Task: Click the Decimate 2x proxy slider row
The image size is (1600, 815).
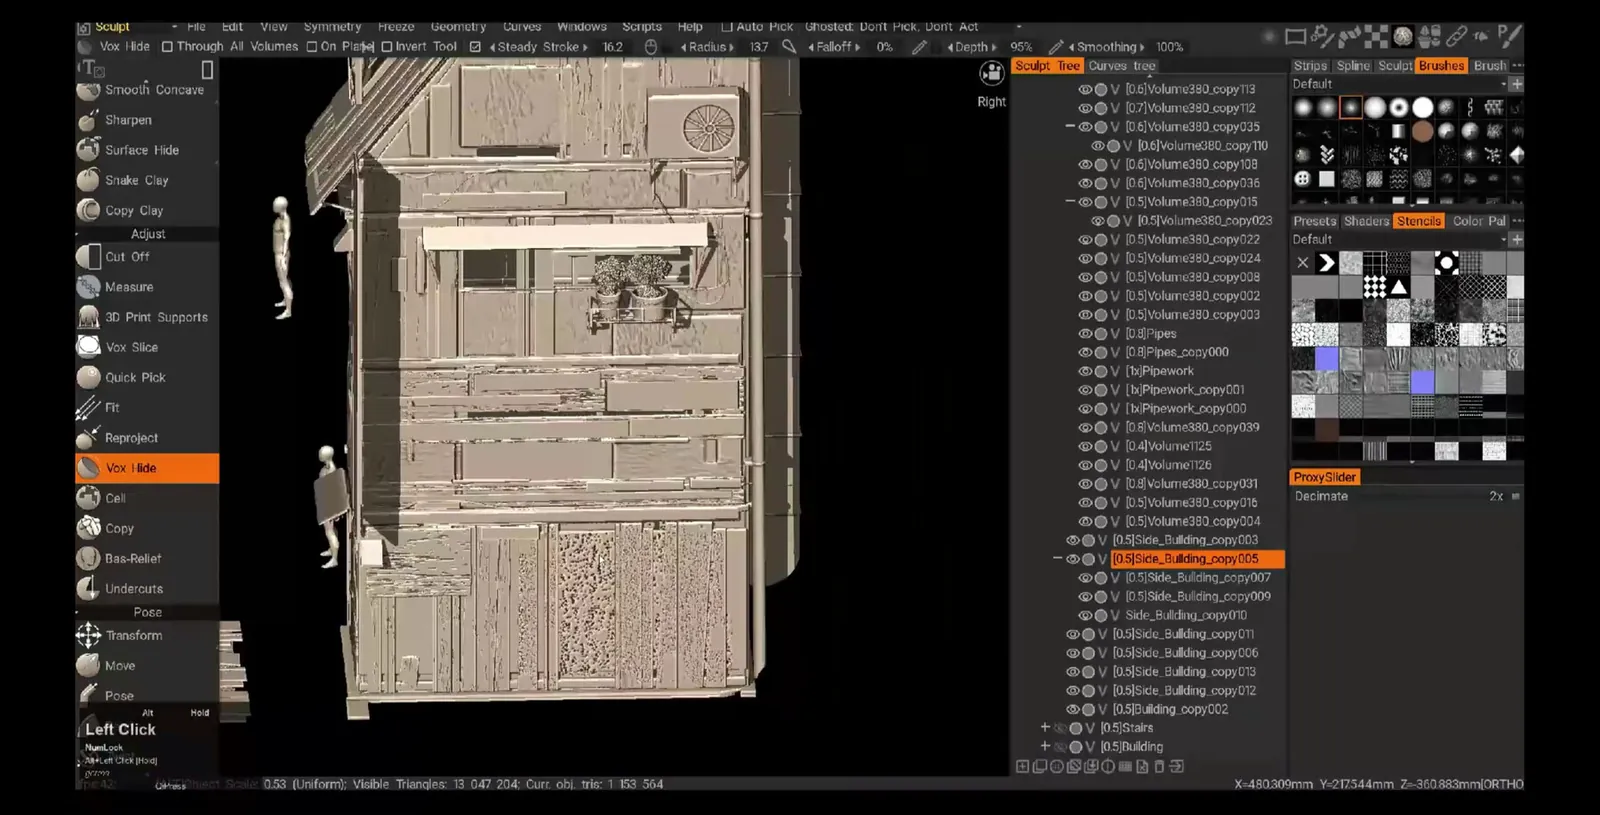Action: pos(1406,496)
